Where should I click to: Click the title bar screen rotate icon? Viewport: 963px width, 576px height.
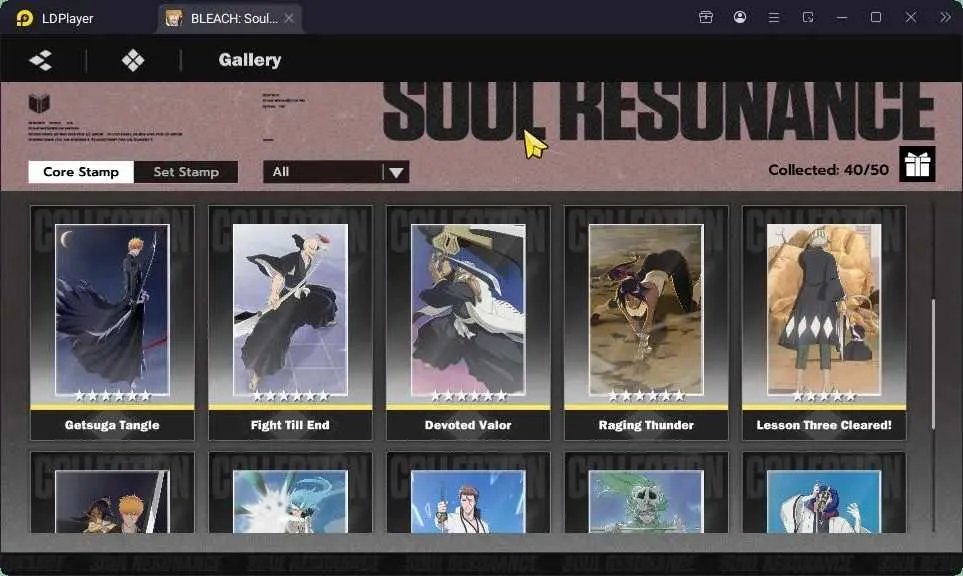click(x=808, y=17)
